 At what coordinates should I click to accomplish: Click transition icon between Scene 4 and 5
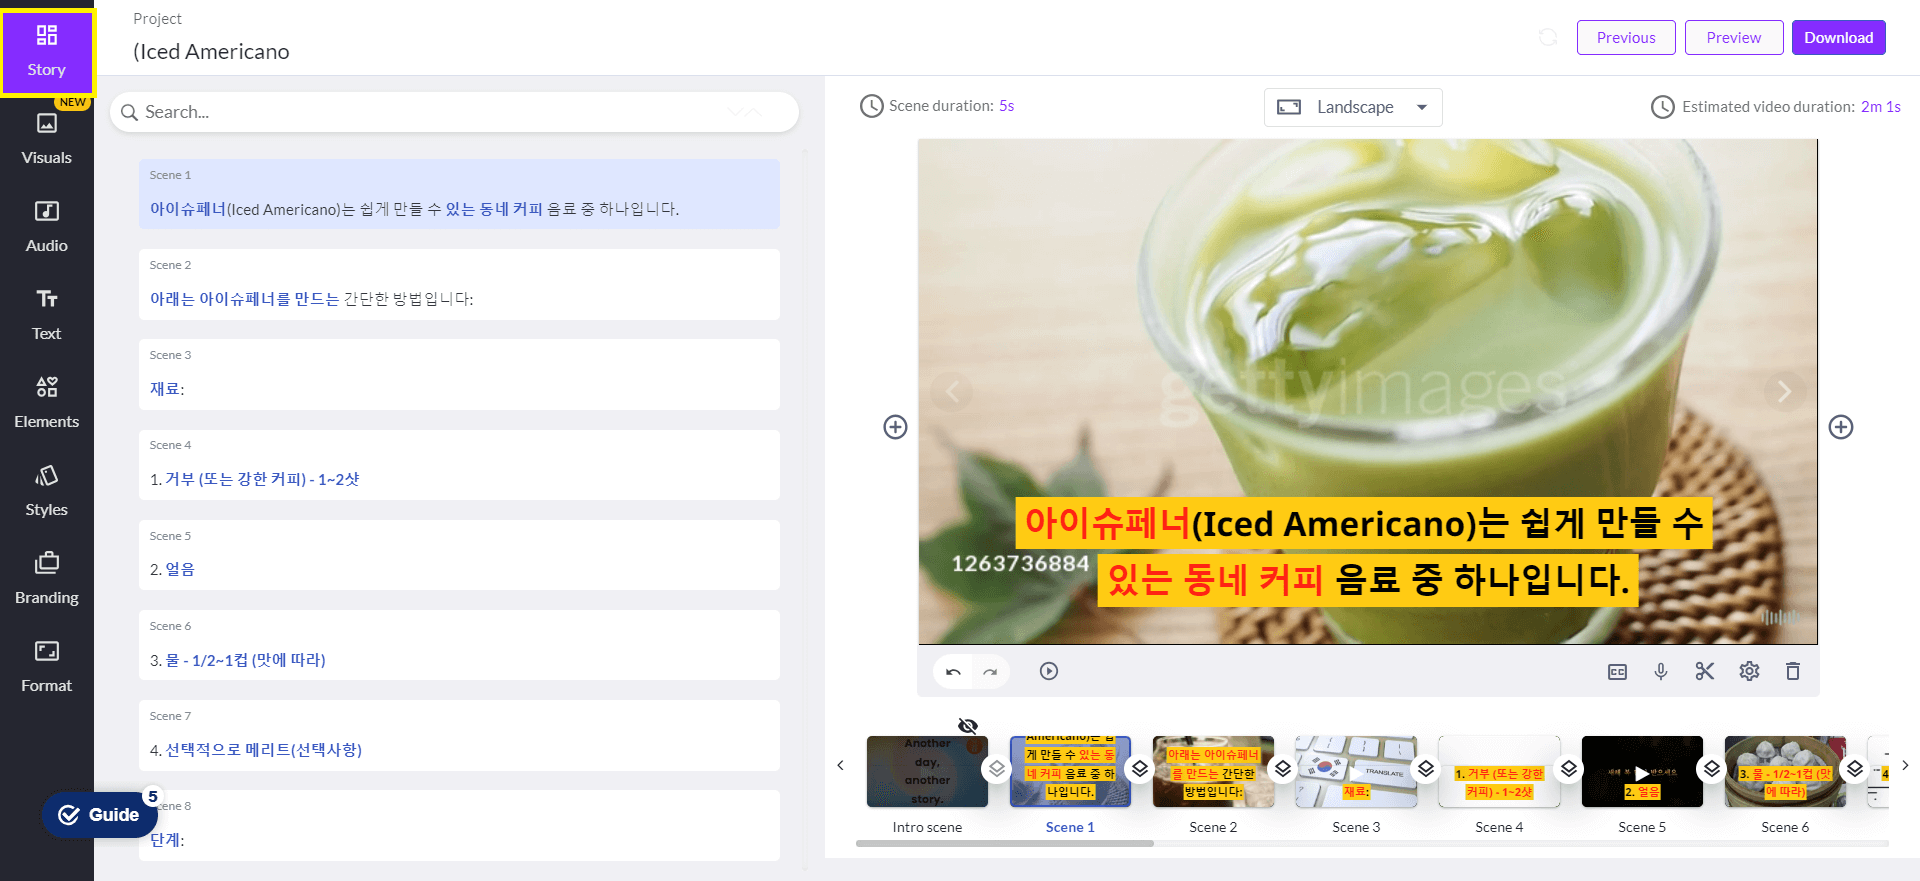tap(1569, 769)
